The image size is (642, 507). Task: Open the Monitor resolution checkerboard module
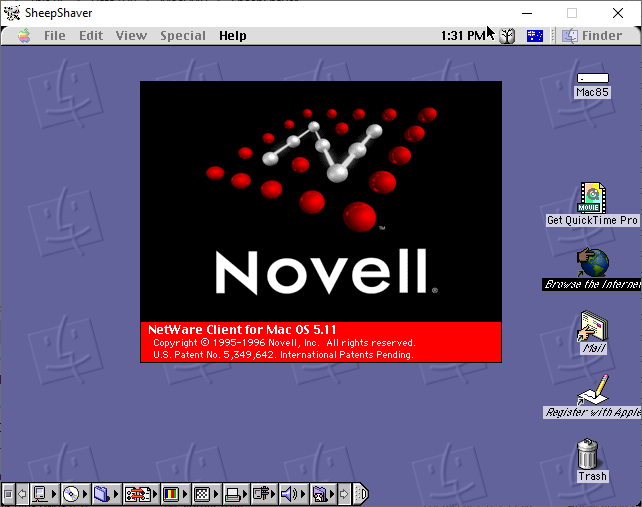click(x=206, y=494)
